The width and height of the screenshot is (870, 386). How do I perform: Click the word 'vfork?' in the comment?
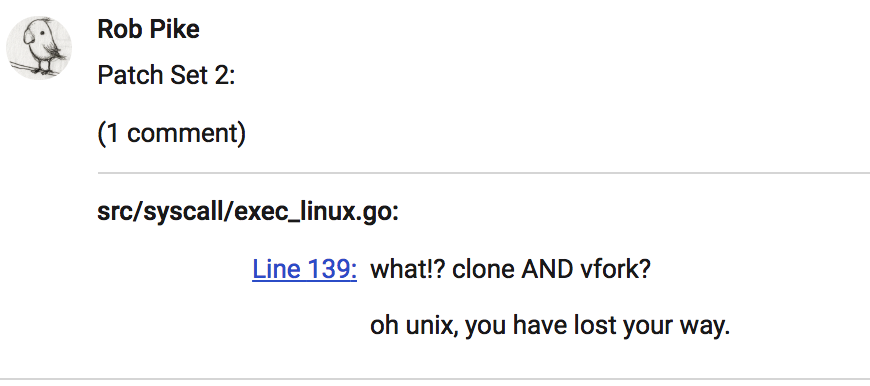[615, 270]
